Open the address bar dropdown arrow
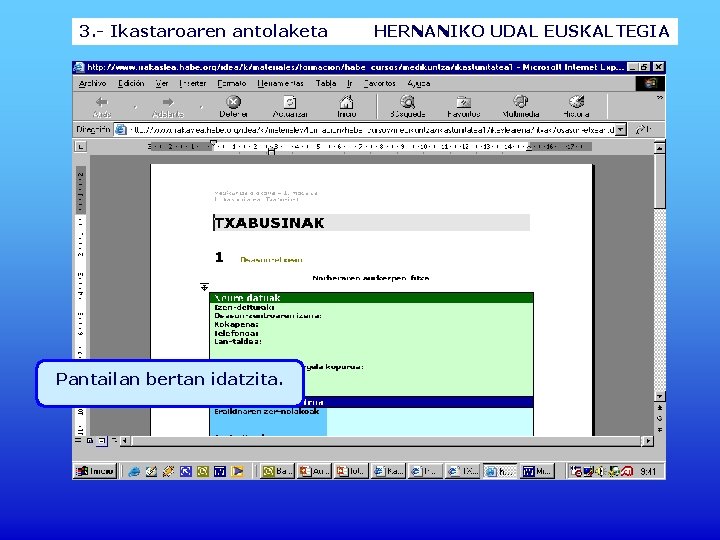This screenshot has height=540, width=720. tap(621, 129)
